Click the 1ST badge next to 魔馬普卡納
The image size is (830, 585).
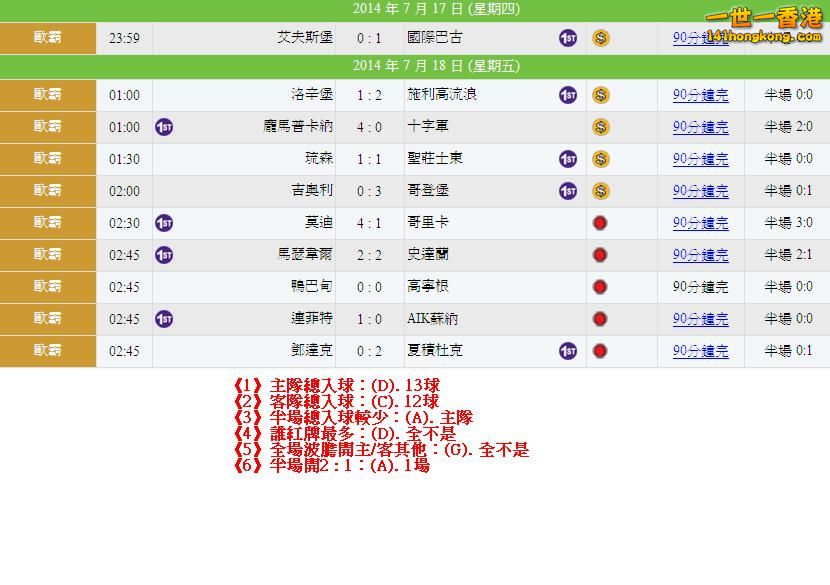(165, 127)
